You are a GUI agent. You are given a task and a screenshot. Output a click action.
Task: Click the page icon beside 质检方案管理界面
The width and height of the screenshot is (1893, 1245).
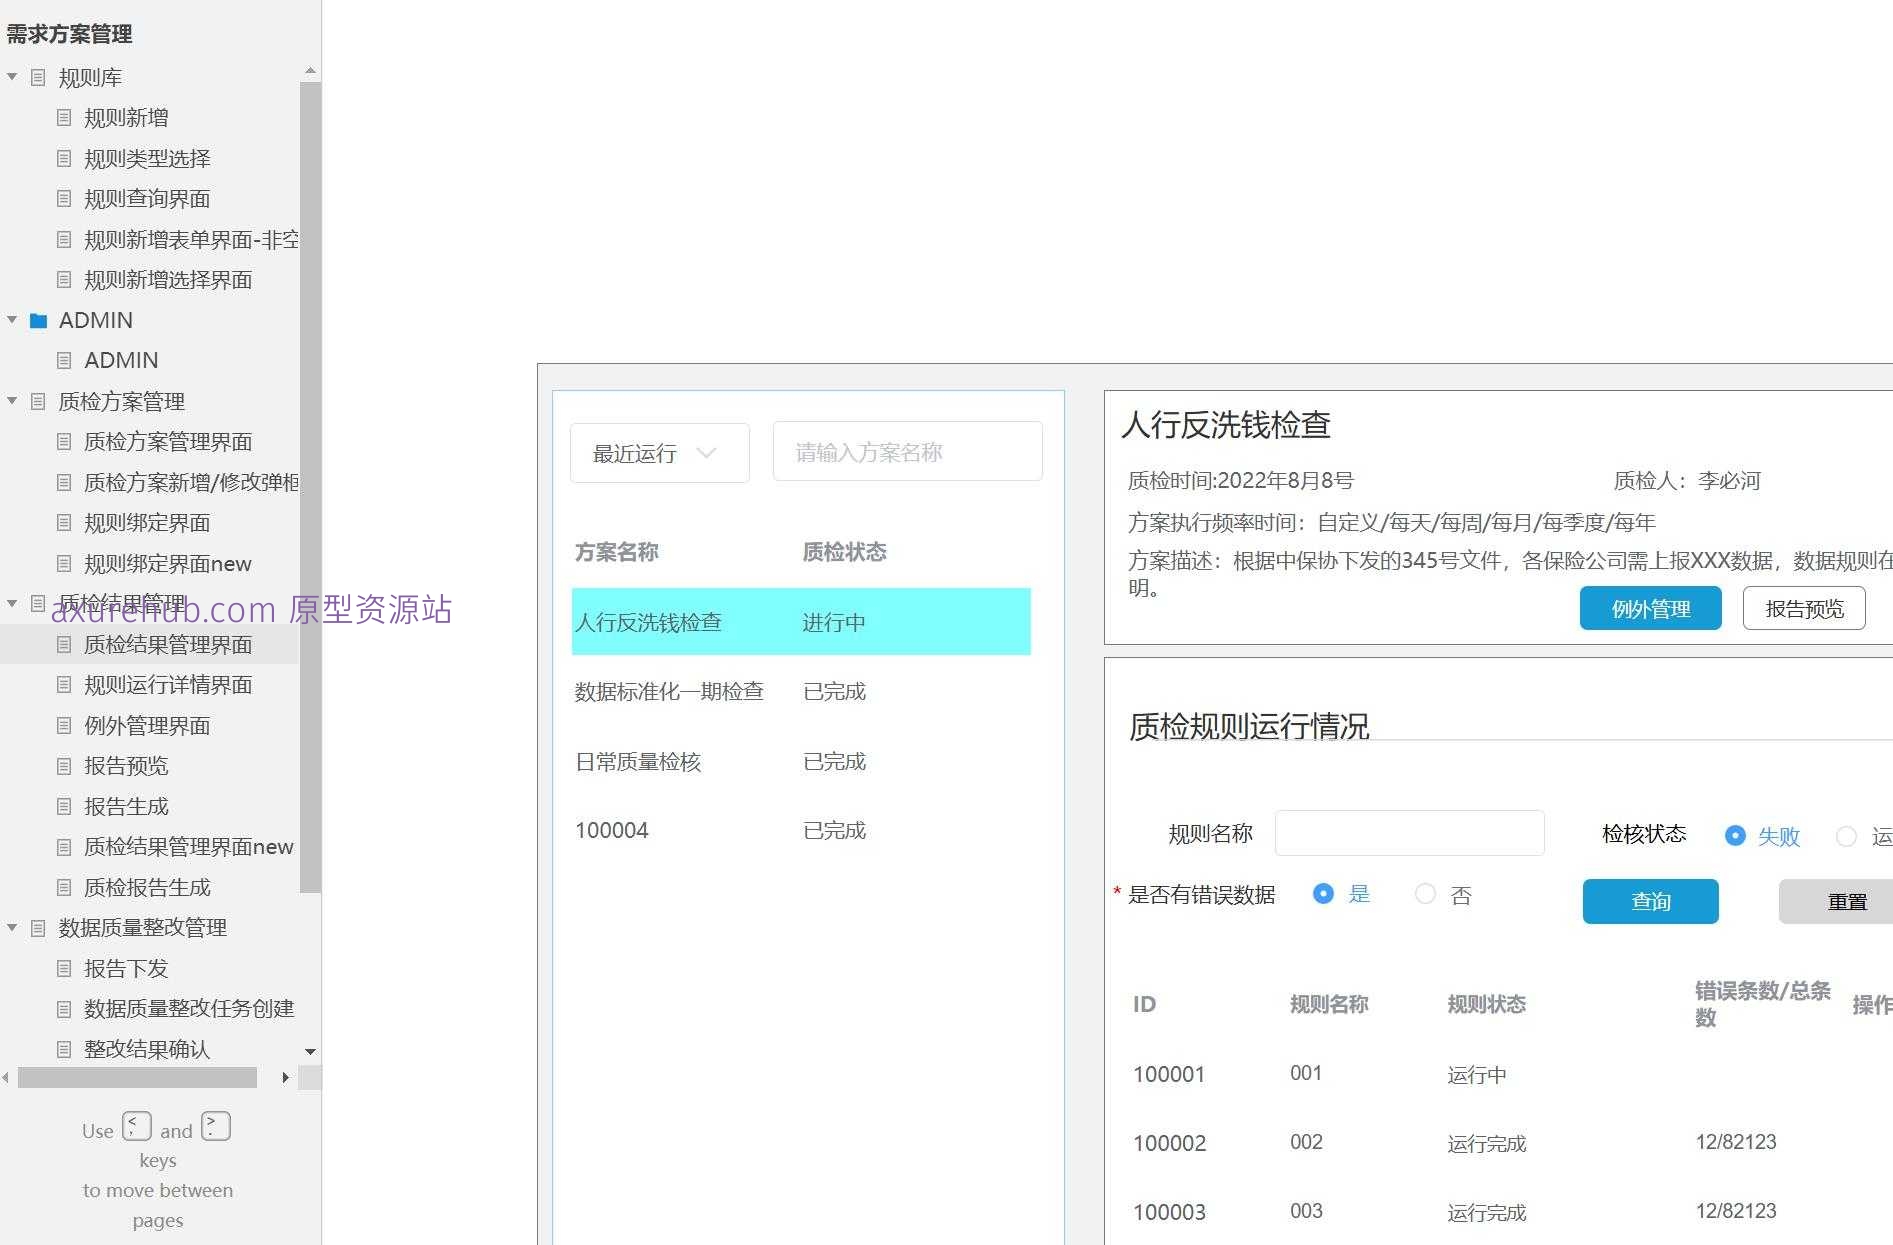[63, 441]
